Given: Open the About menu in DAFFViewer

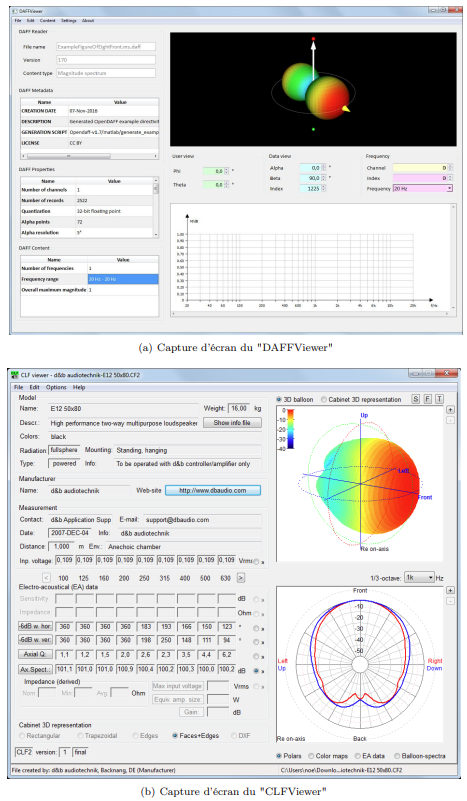Looking at the screenshot, I should [88, 20].
